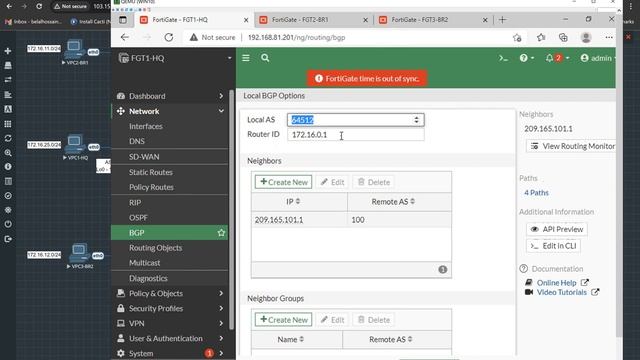
Task: Click the neighbors table info count icon
Action: tap(442, 269)
